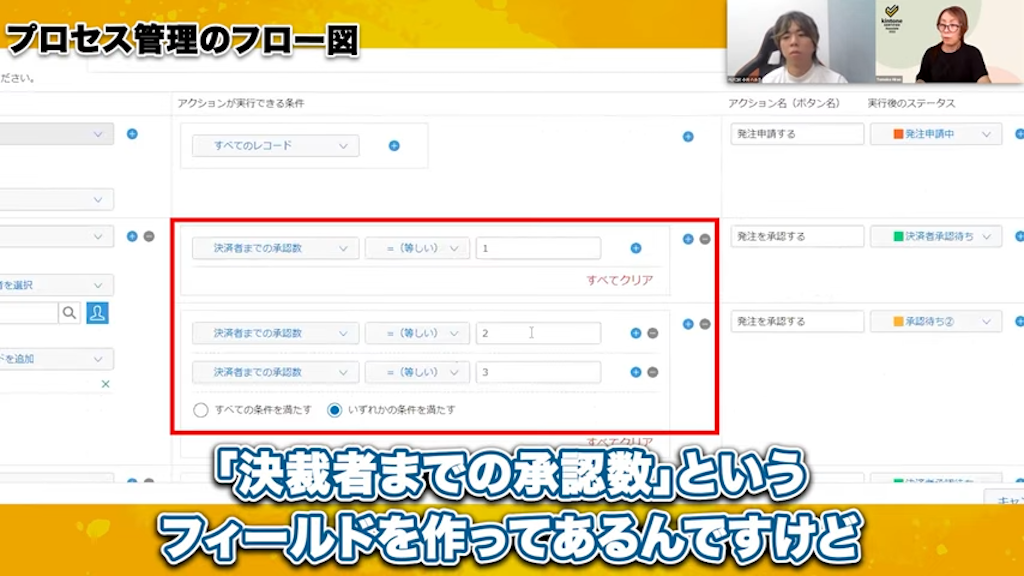Open the すべてのレコード condition dropdown
Image resolution: width=1024 pixels, height=576 pixels.
pyautogui.click(x=273, y=145)
